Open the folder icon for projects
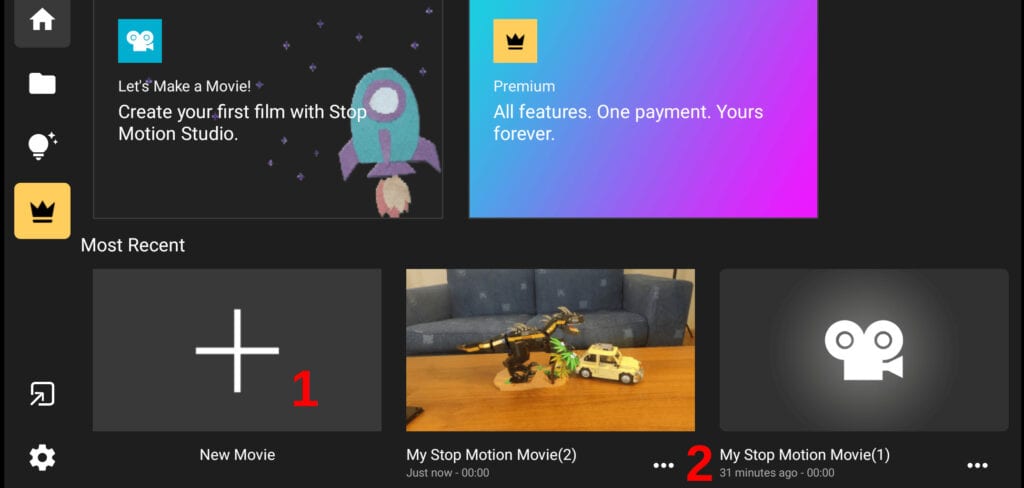1024x488 pixels. click(x=42, y=84)
